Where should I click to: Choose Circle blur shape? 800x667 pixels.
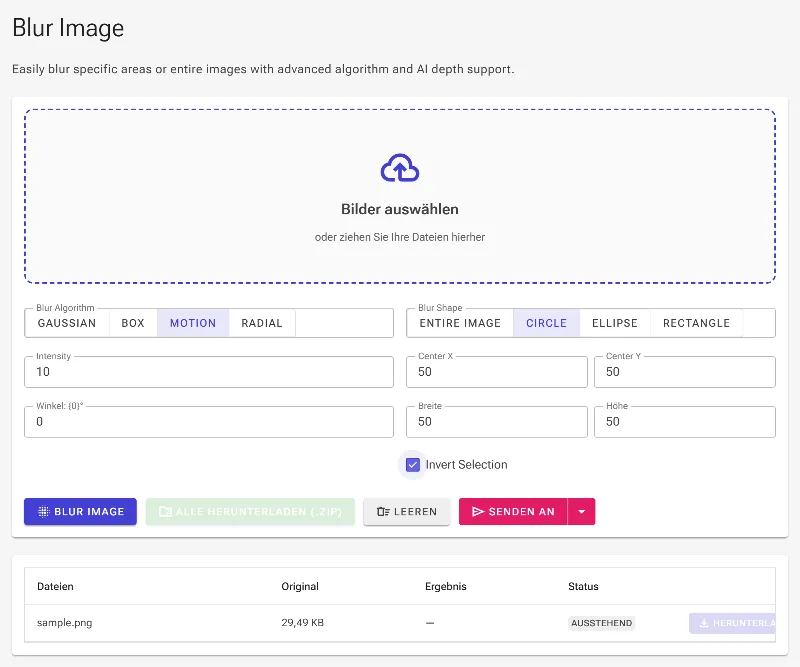click(546, 323)
